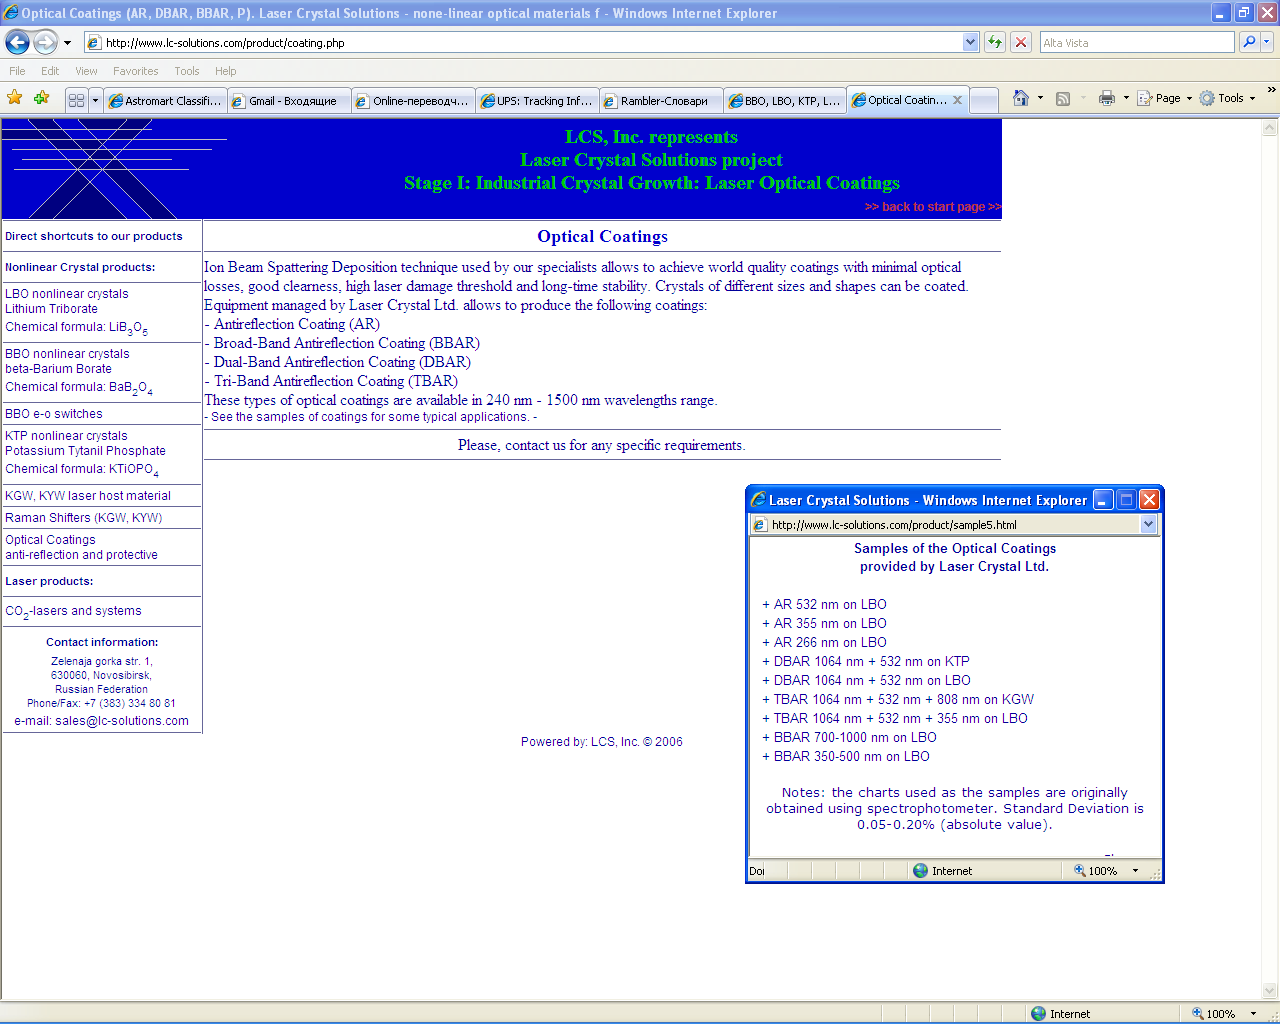Switch to the Rambler-Словари tab
The image size is (1280, 1024).
click(x=661, y=101)
